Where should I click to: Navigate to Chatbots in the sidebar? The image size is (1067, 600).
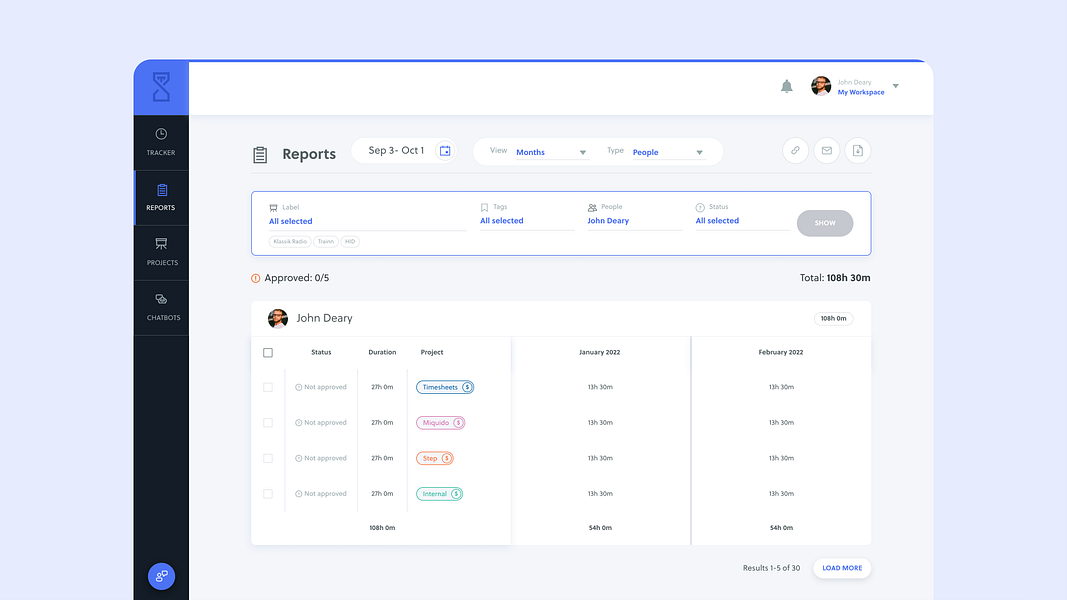tap(161, 306)
